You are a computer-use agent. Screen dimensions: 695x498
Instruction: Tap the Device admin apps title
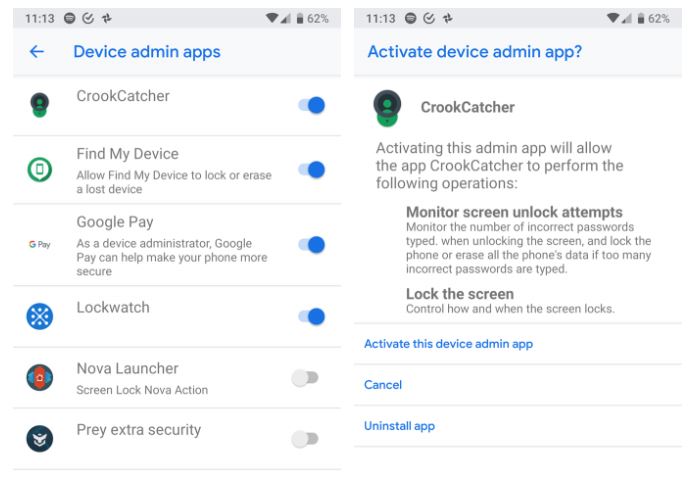pos(147,52)
